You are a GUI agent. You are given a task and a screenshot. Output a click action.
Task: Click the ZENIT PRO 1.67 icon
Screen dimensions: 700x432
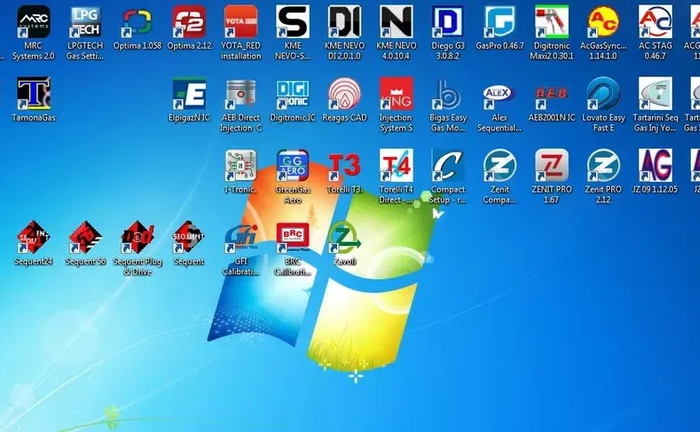[x=551, y=166]
